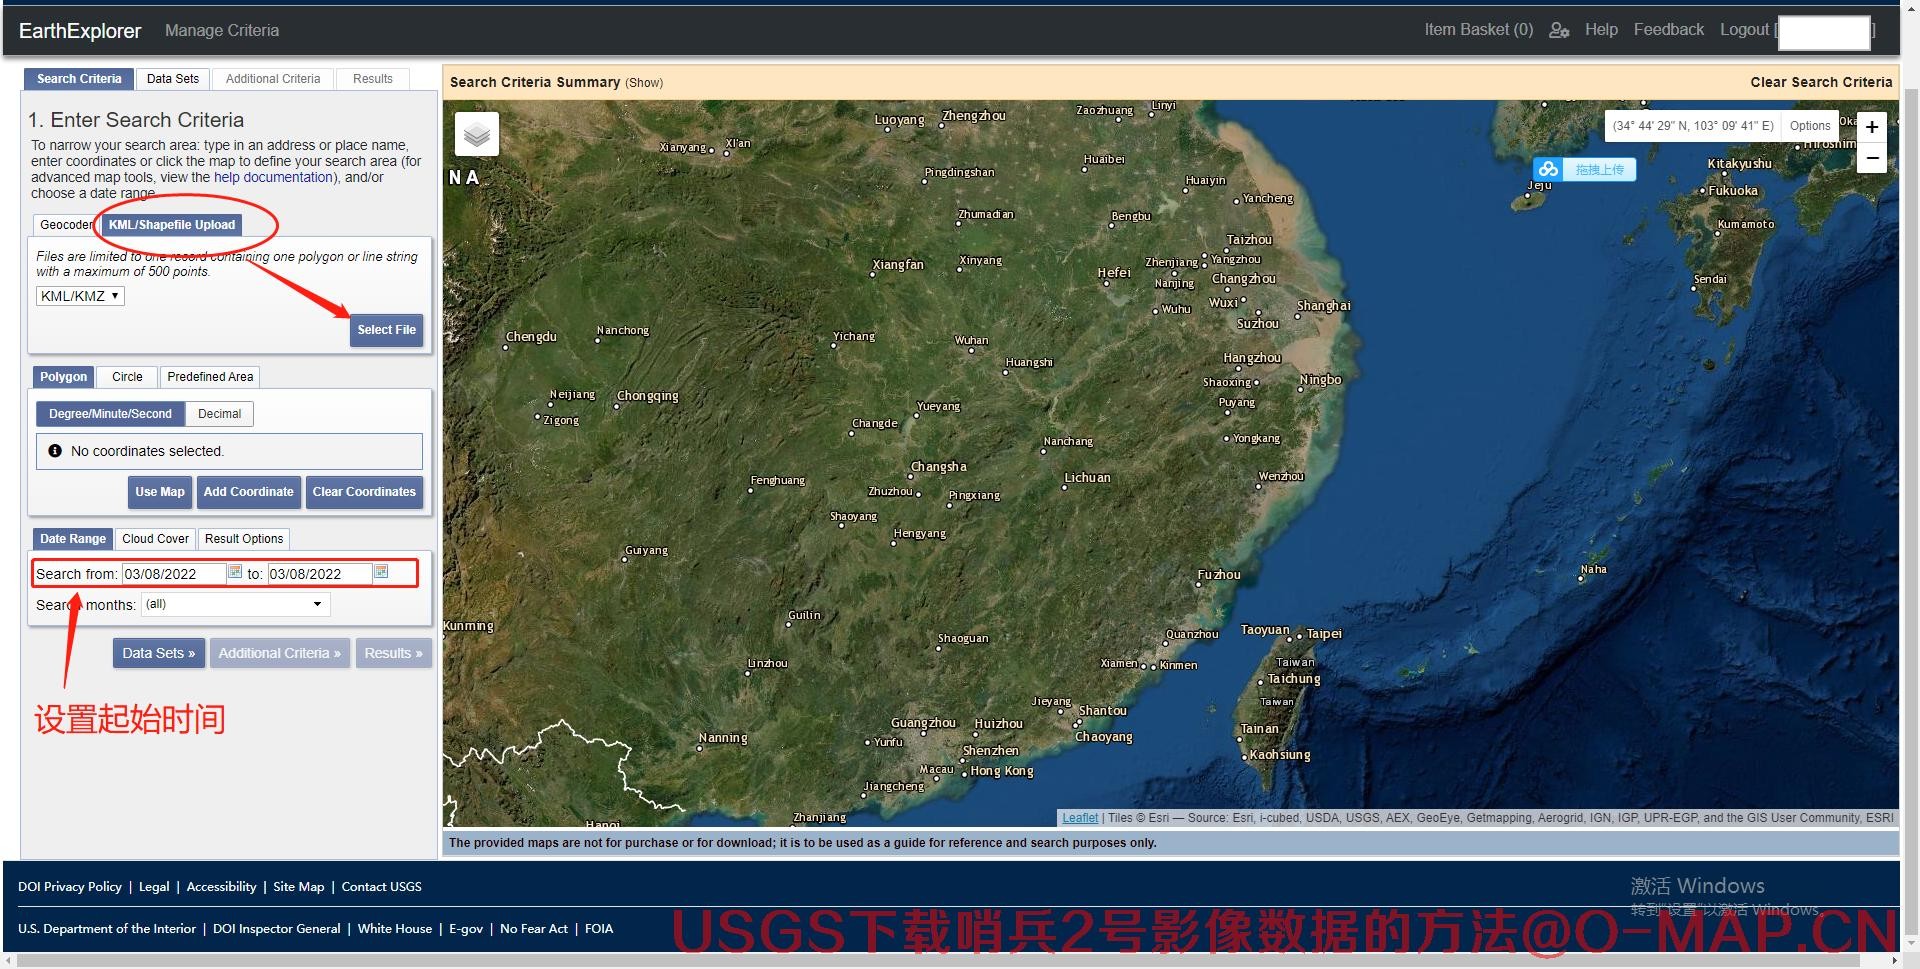Show the Search Criteria Summary
The width and height of the screenshot is (1920, 969).
tap(644, 83)
